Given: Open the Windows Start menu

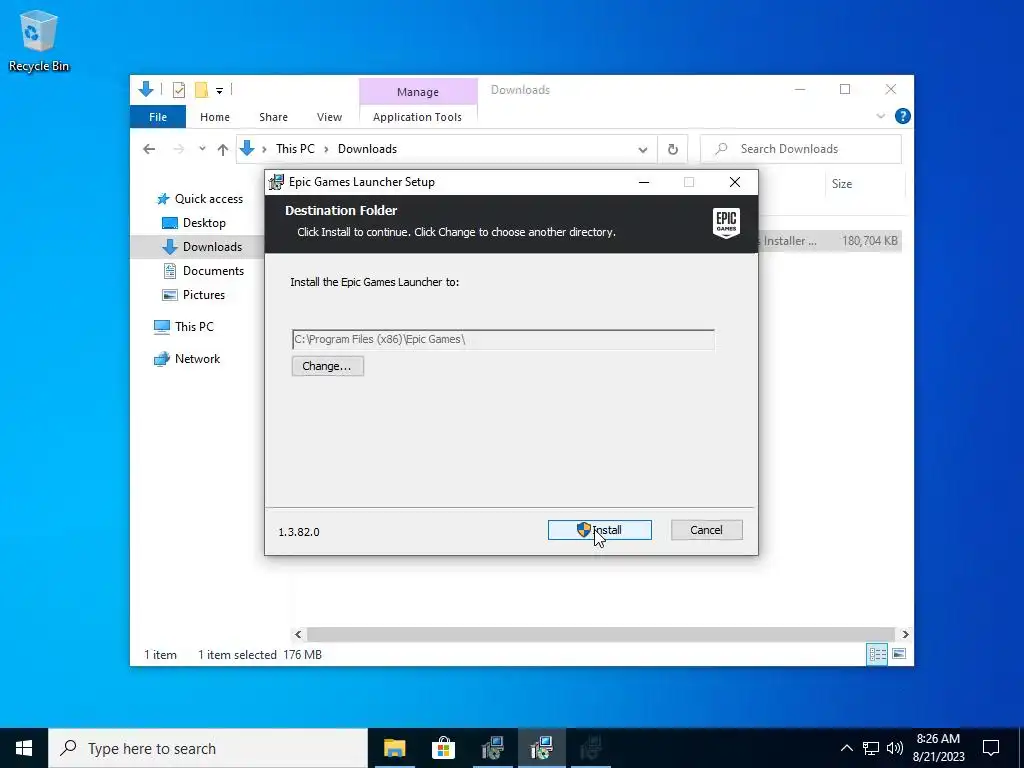Looking at the screenshot, I should [24, 748].
